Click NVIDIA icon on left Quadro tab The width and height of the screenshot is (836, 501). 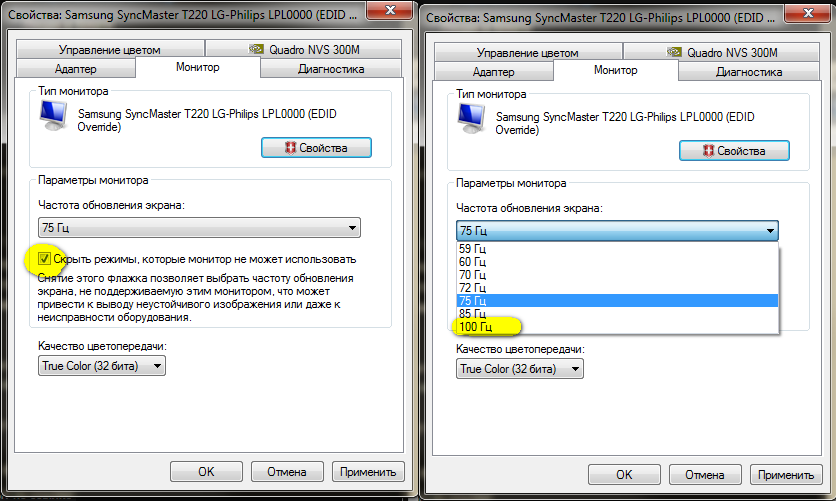click(x=256, y=49)
